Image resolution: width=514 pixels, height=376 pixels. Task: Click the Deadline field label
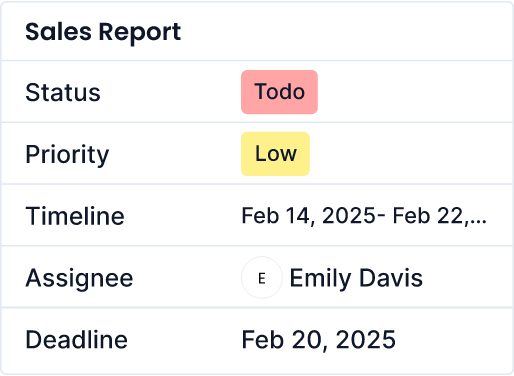(x=77, y=340)
